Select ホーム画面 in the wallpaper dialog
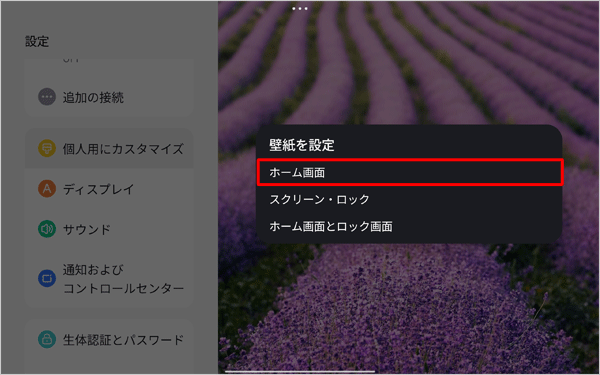Screen dimensions: 600x375 coord(410,173)
